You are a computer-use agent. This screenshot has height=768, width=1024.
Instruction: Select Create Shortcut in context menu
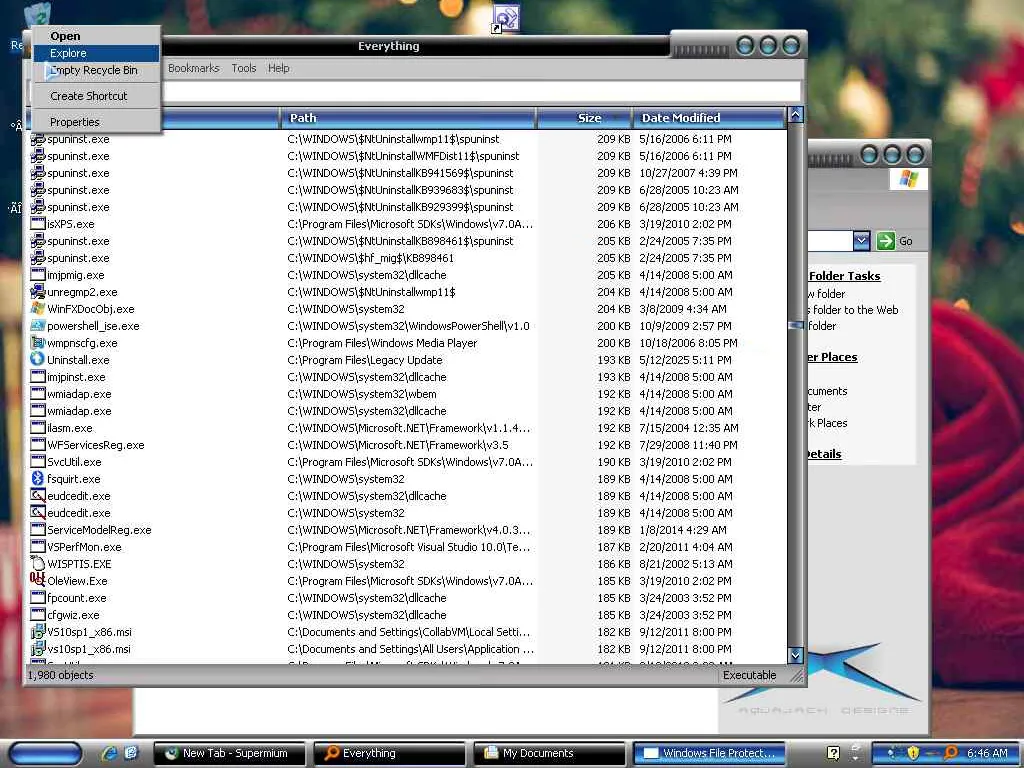coord(96,95)
